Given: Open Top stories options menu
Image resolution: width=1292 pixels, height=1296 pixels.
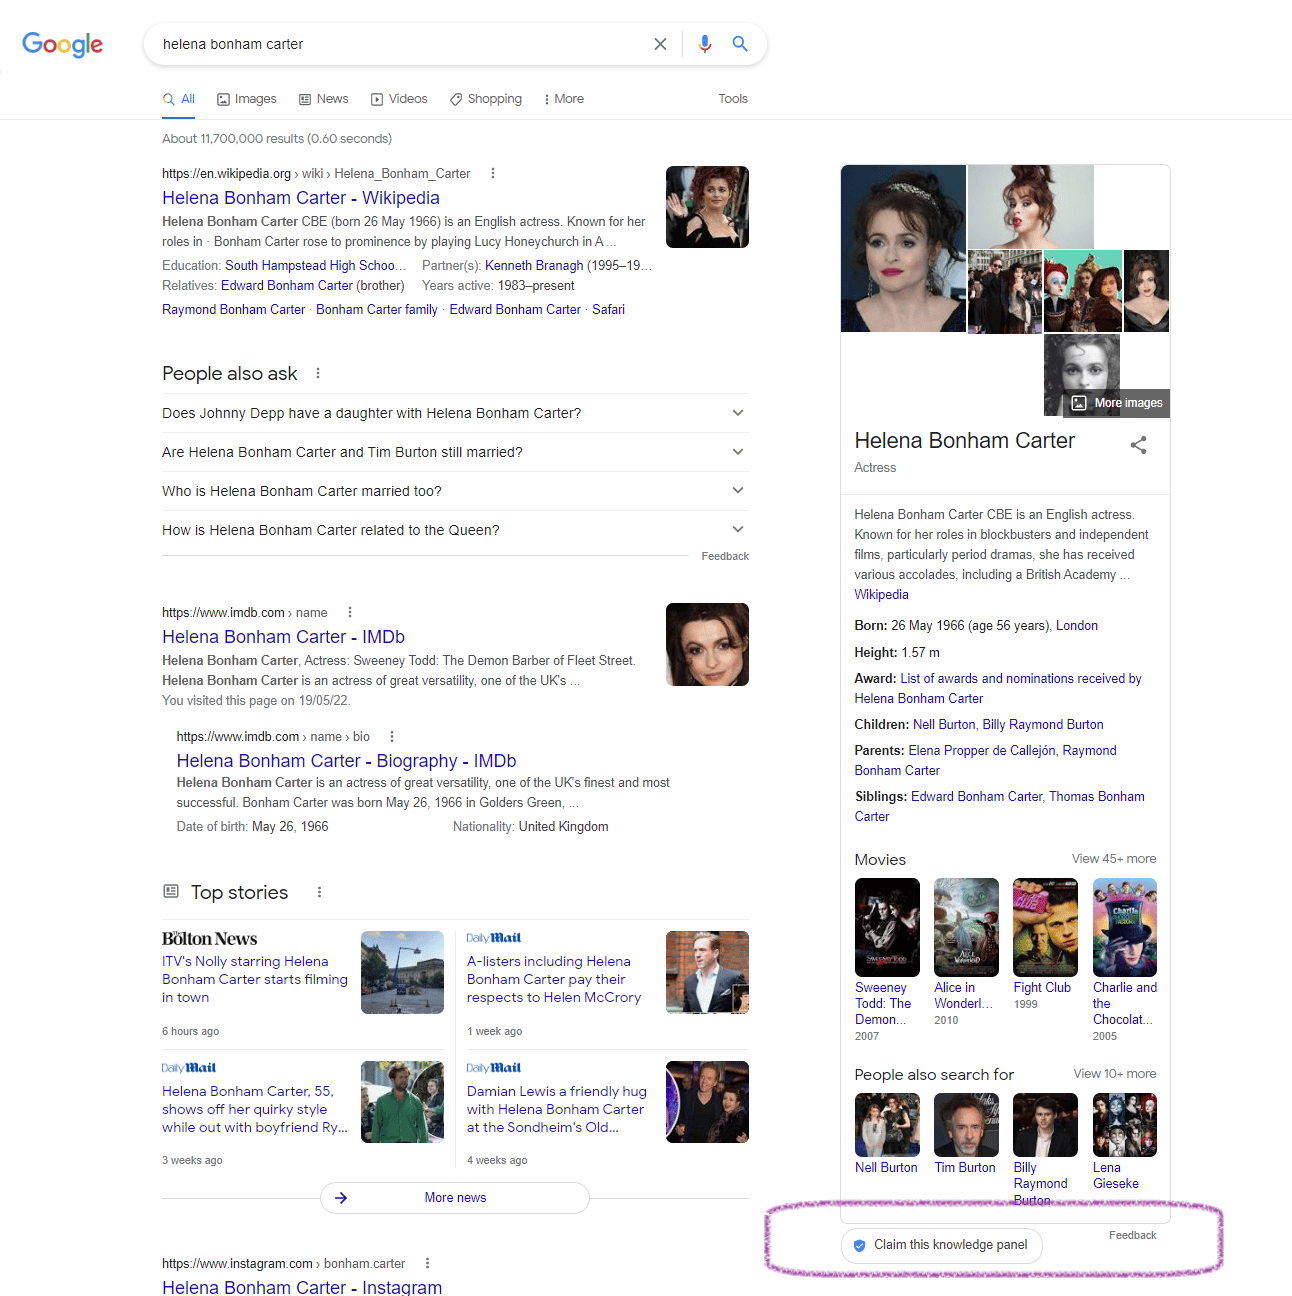Looking at the screenshot, I should point(319,892).
